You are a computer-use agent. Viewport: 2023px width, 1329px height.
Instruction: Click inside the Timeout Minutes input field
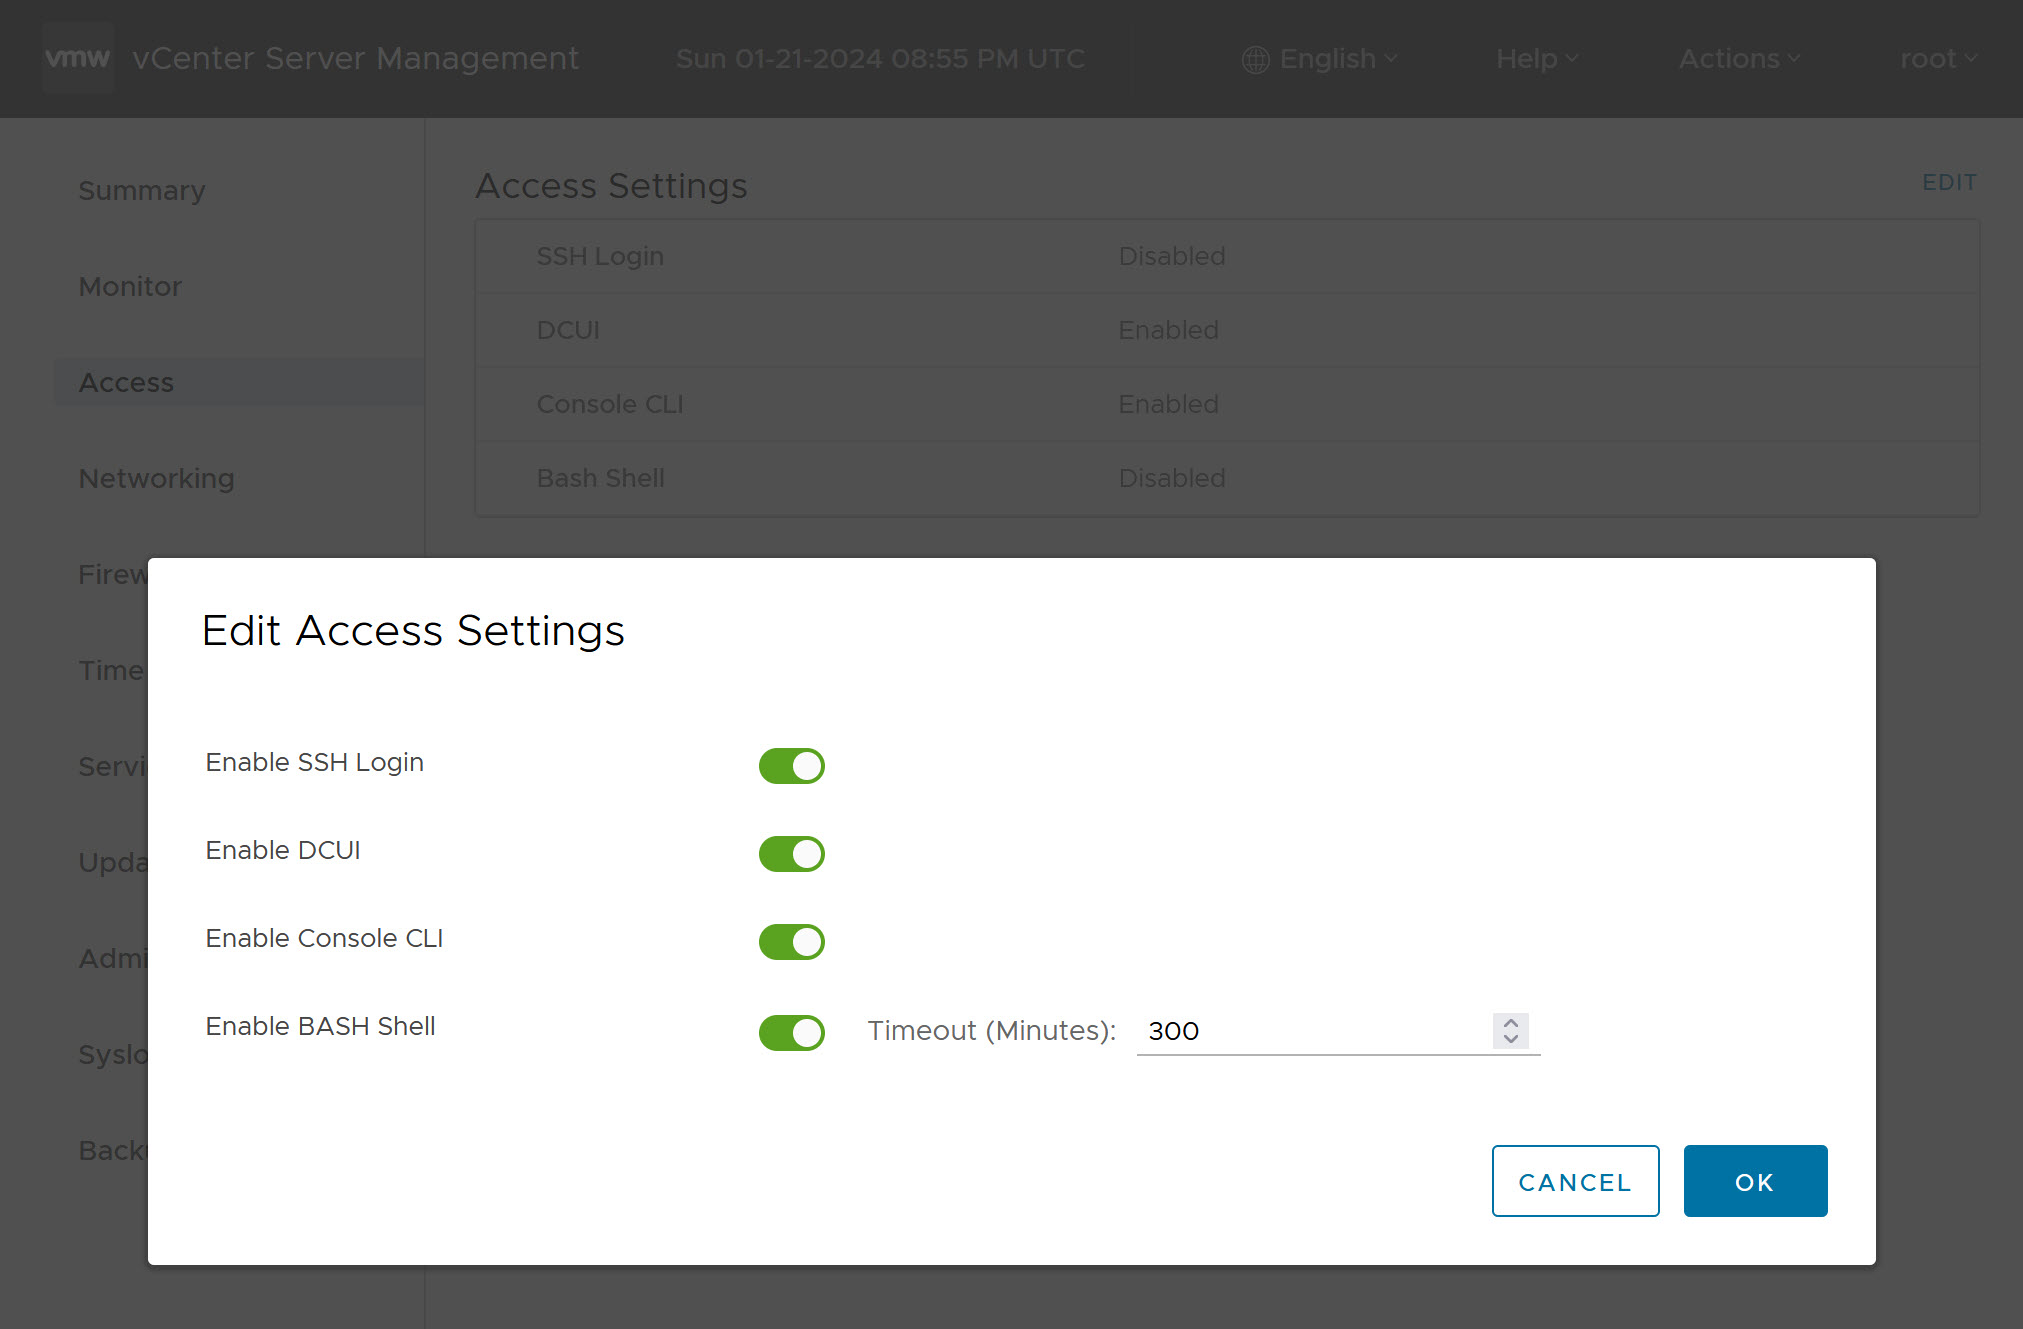pyautogui.click(x=1300, y=1031)
